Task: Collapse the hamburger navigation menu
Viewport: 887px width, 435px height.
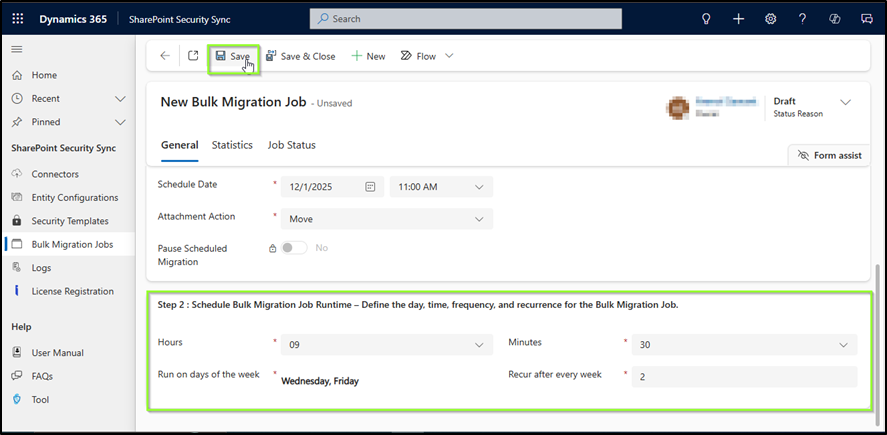Action: click(x=17, y=49)
